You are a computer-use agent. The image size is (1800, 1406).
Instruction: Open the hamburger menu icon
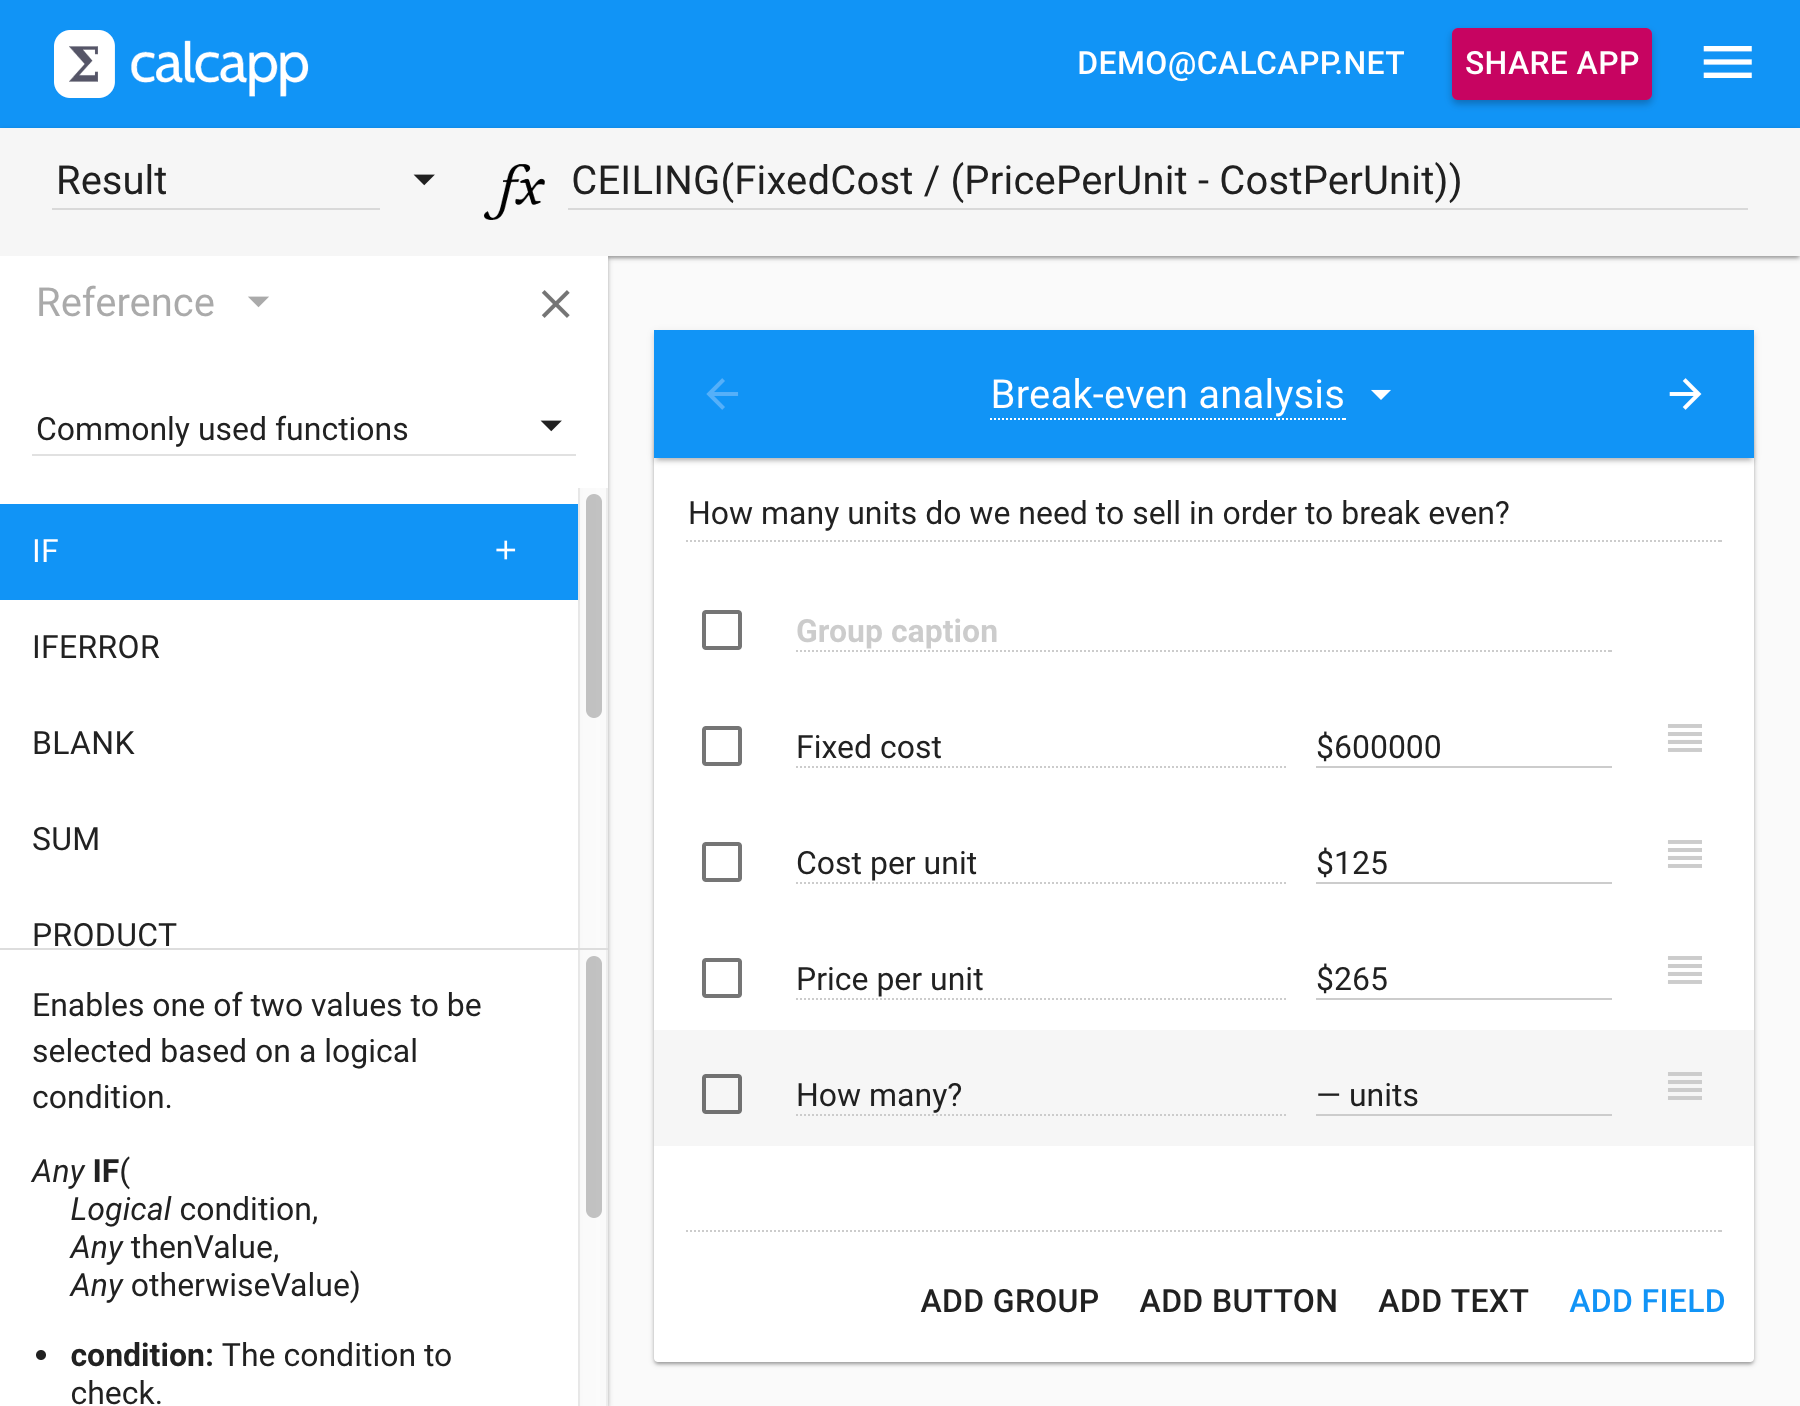(x=1727, y=63)
